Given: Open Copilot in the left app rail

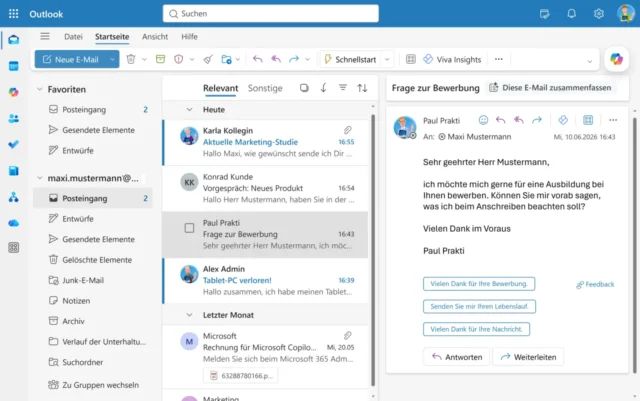Looking at the screenshot, I should click(13, 92).
